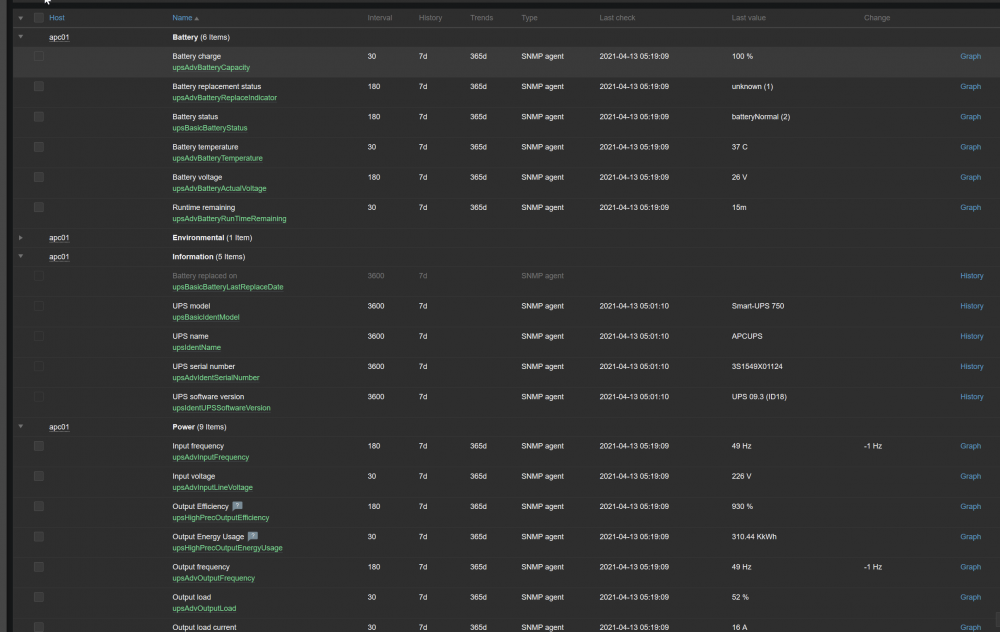The height and width of the screenshot is (632, 1000).
Task: Collapse the Information group arrow
Action: (21, 256)
